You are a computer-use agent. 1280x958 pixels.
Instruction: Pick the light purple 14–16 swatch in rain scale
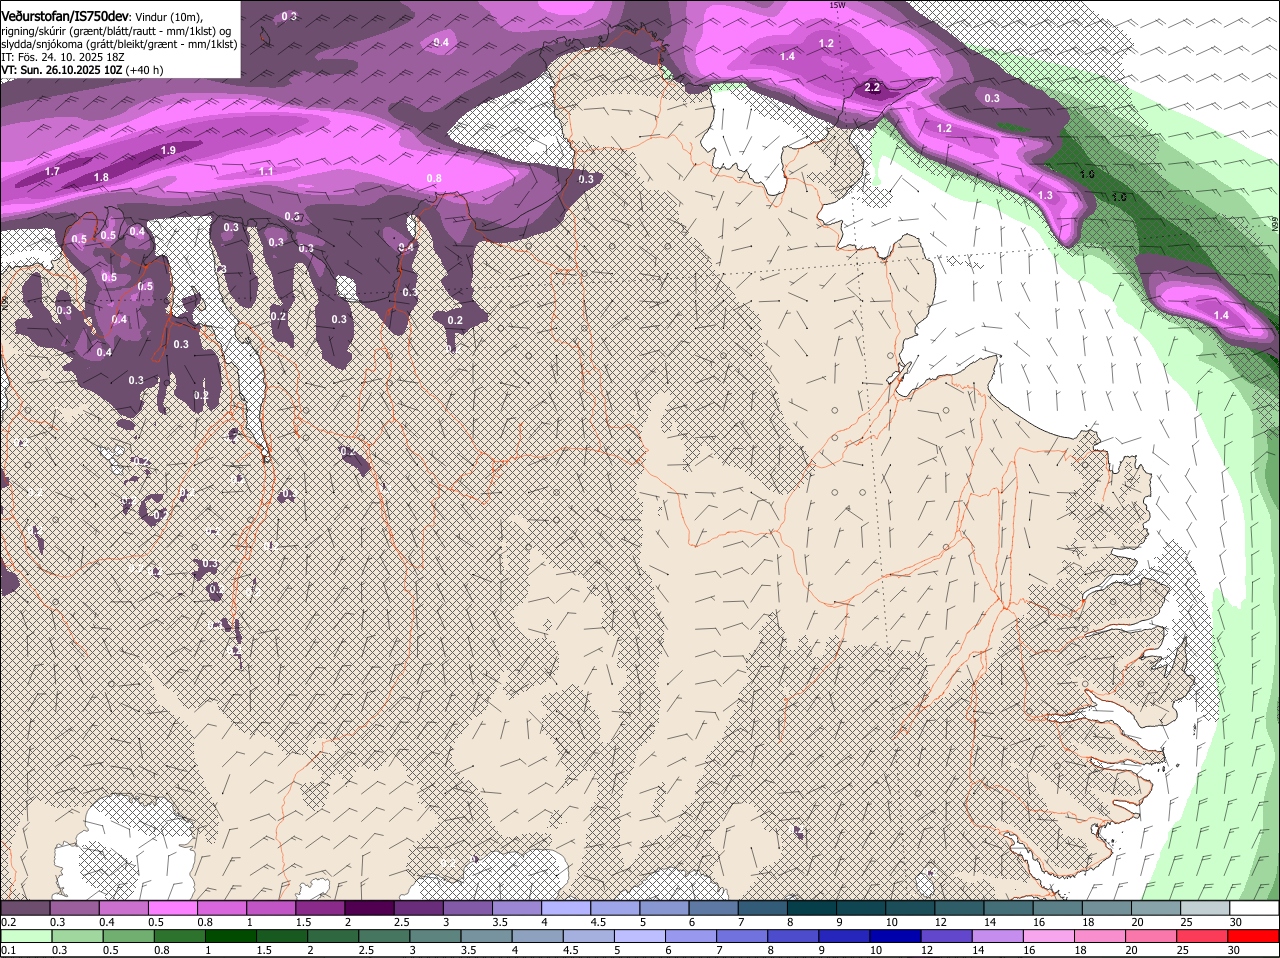[998, 936]
